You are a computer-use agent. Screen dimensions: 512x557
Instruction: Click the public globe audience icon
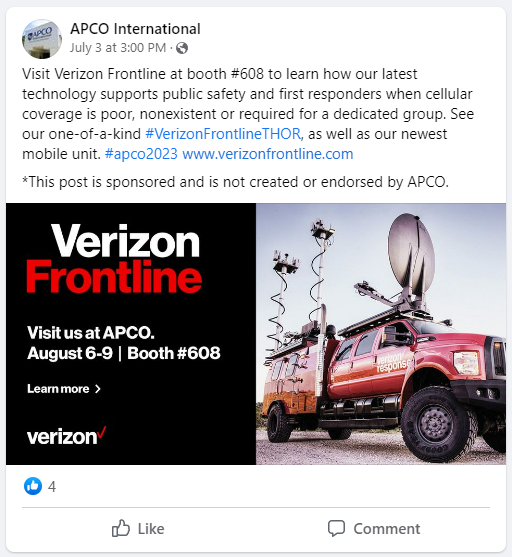click(182, 48)
